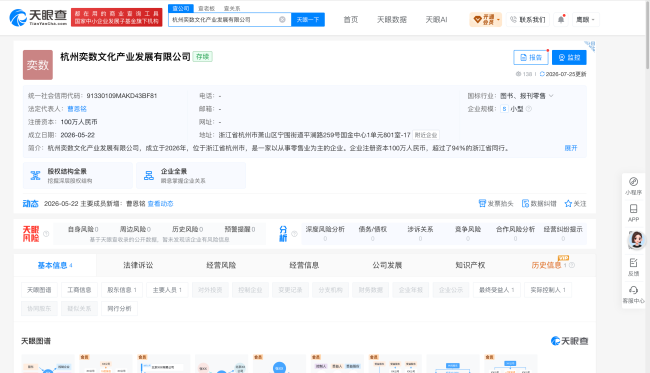Click the 存续 status badge

click(x=202, y=57)
